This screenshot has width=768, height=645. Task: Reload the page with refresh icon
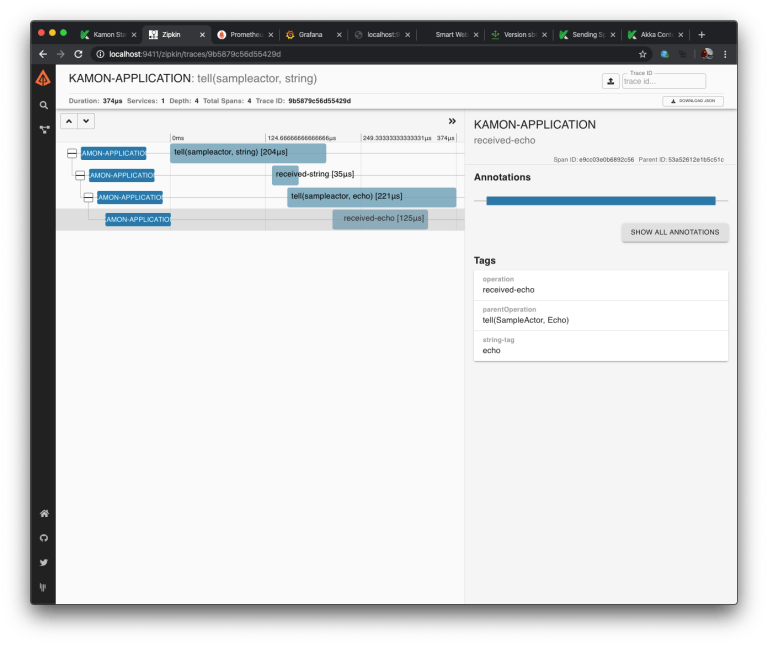78,54
